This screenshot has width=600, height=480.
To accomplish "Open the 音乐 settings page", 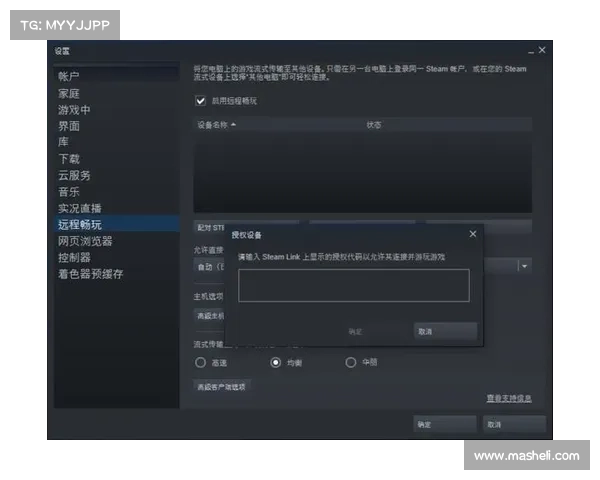I will [x=116, y=191].
